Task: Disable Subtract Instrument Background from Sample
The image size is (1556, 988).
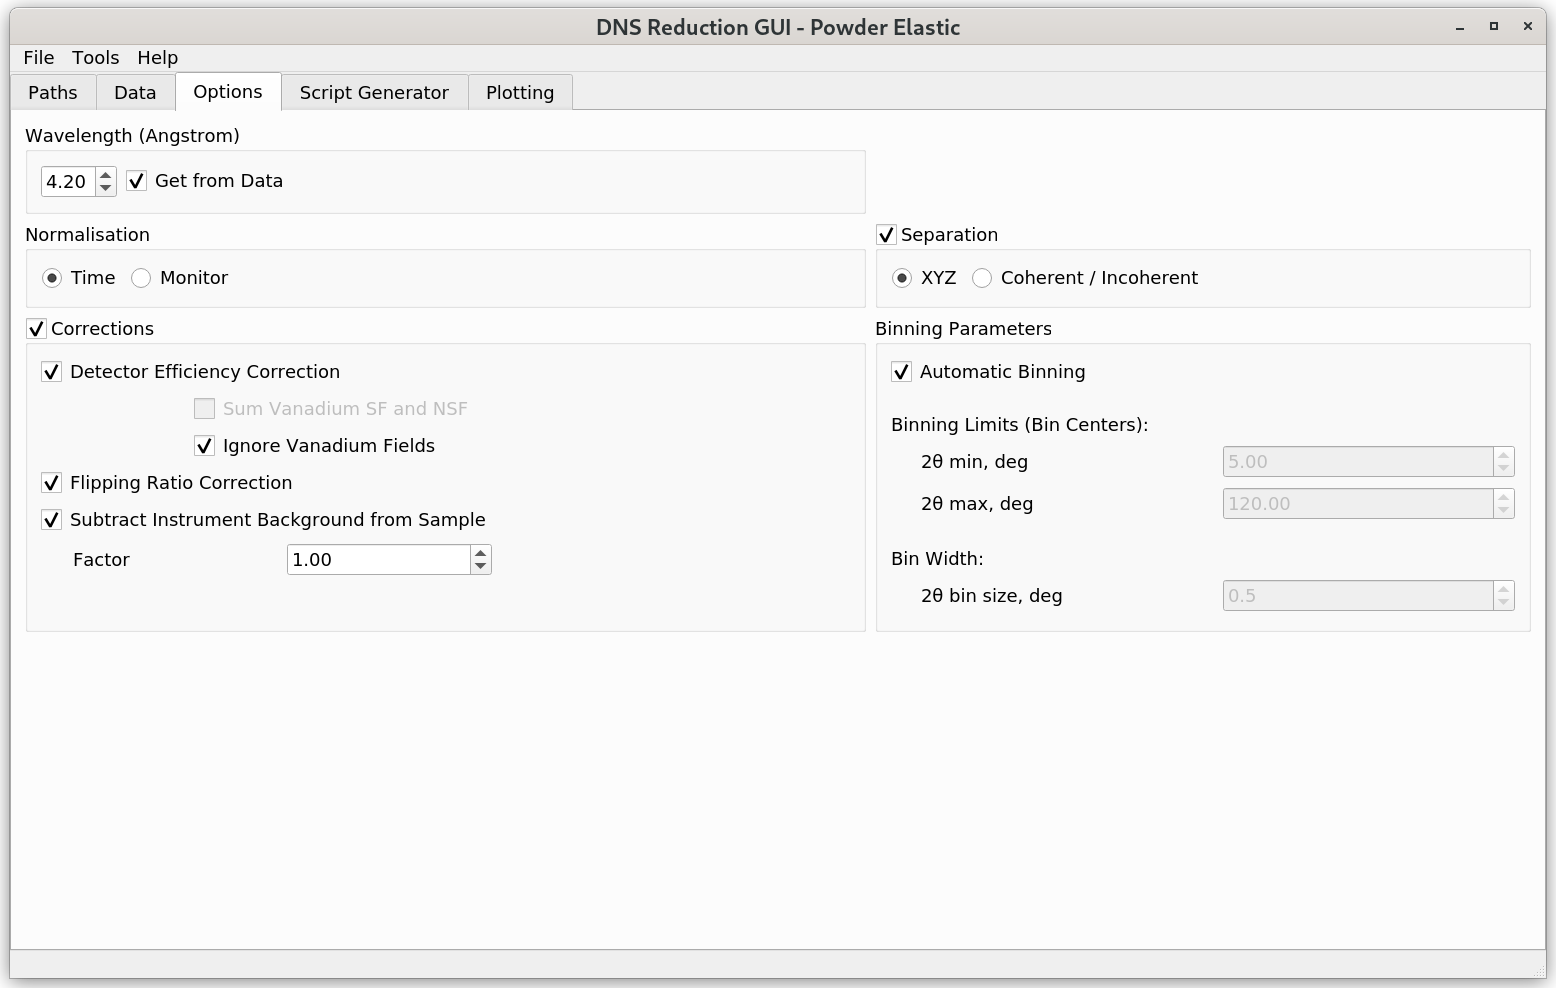Action: (x=51, y=520)
